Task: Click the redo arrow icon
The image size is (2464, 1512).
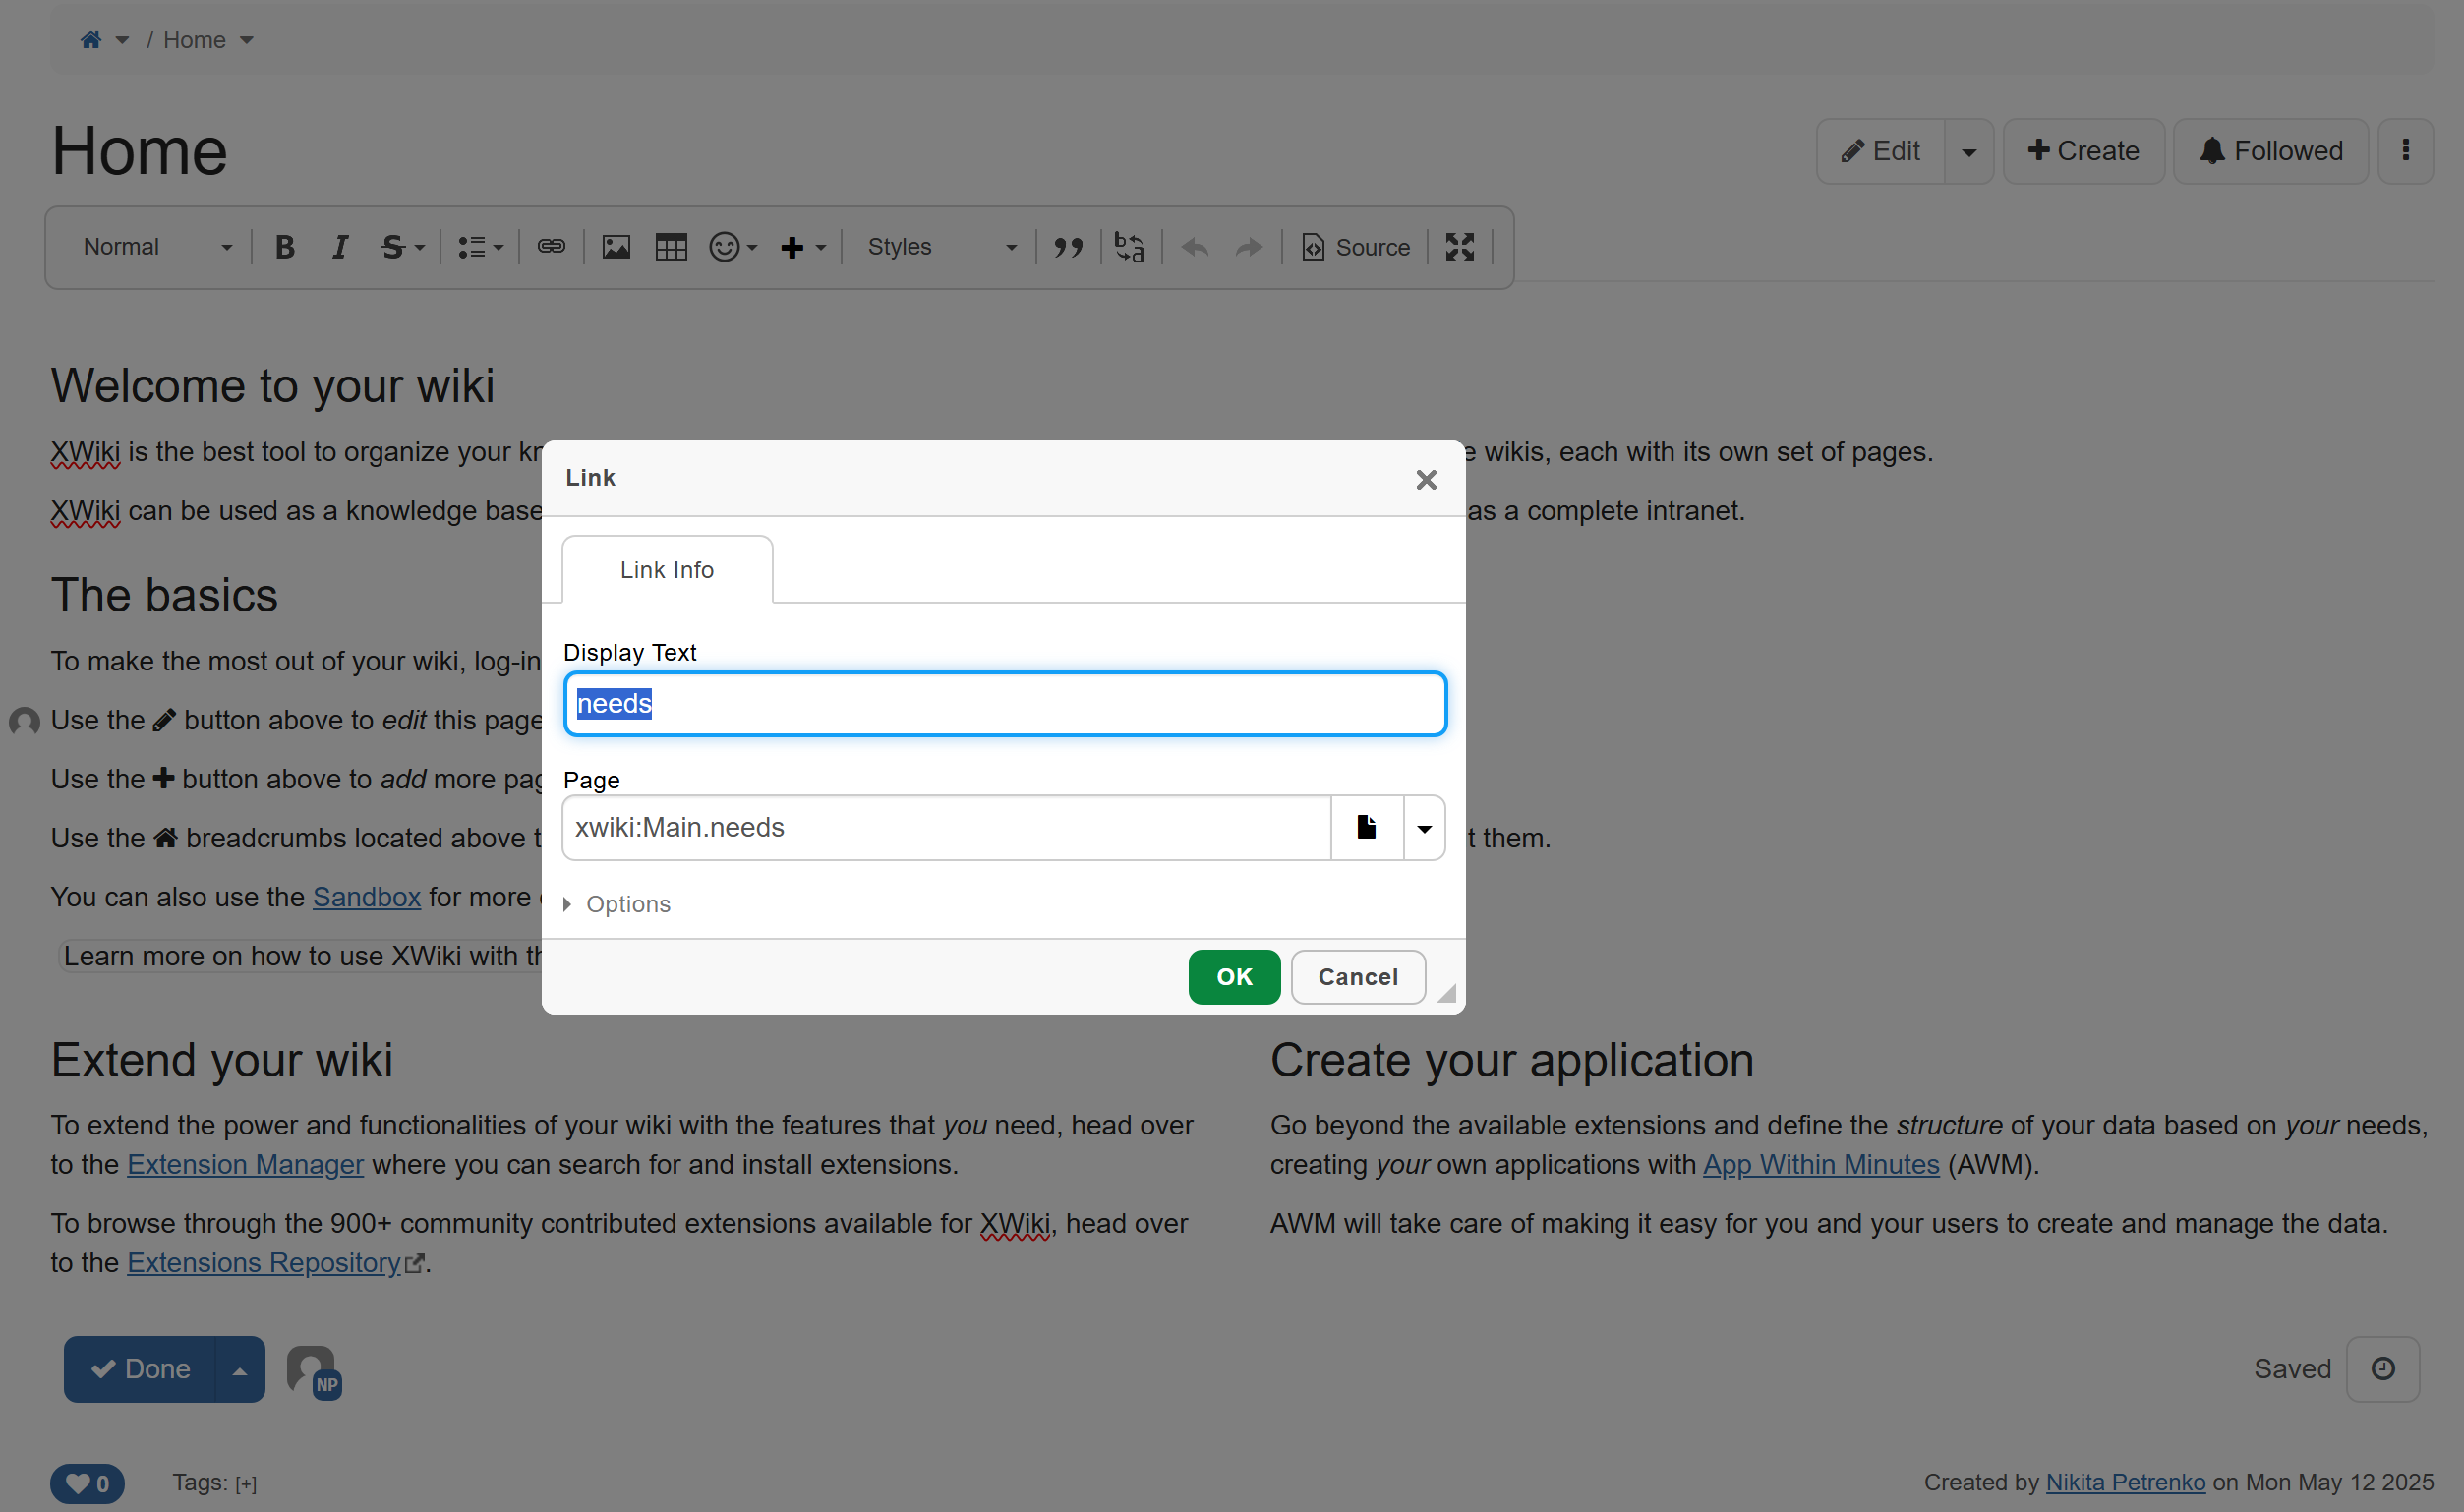Action: click(1249, 247)
